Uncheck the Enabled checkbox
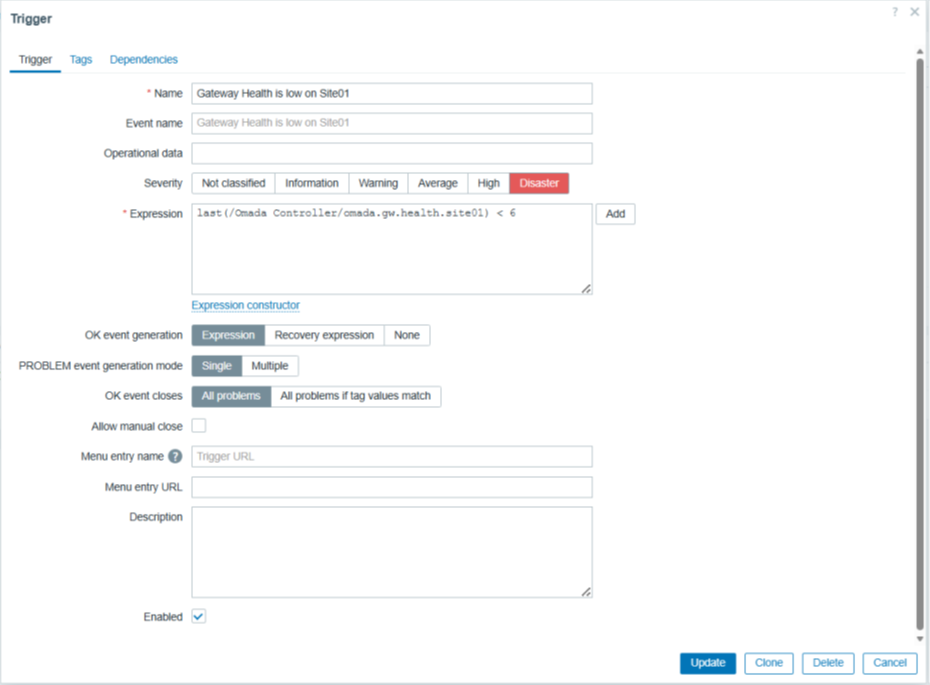The image size is (930, 685). pyautogui.click(x=199, y=617)
